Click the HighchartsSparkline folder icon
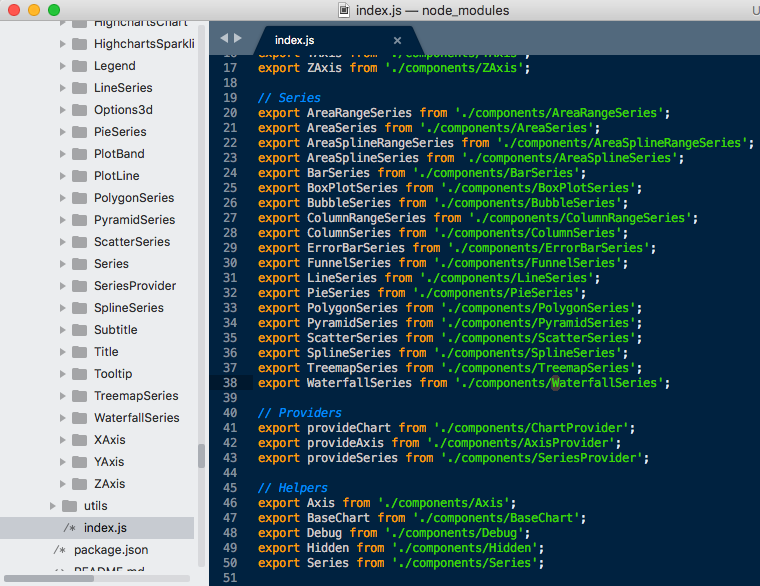760x586 pixels. (79, 44)
